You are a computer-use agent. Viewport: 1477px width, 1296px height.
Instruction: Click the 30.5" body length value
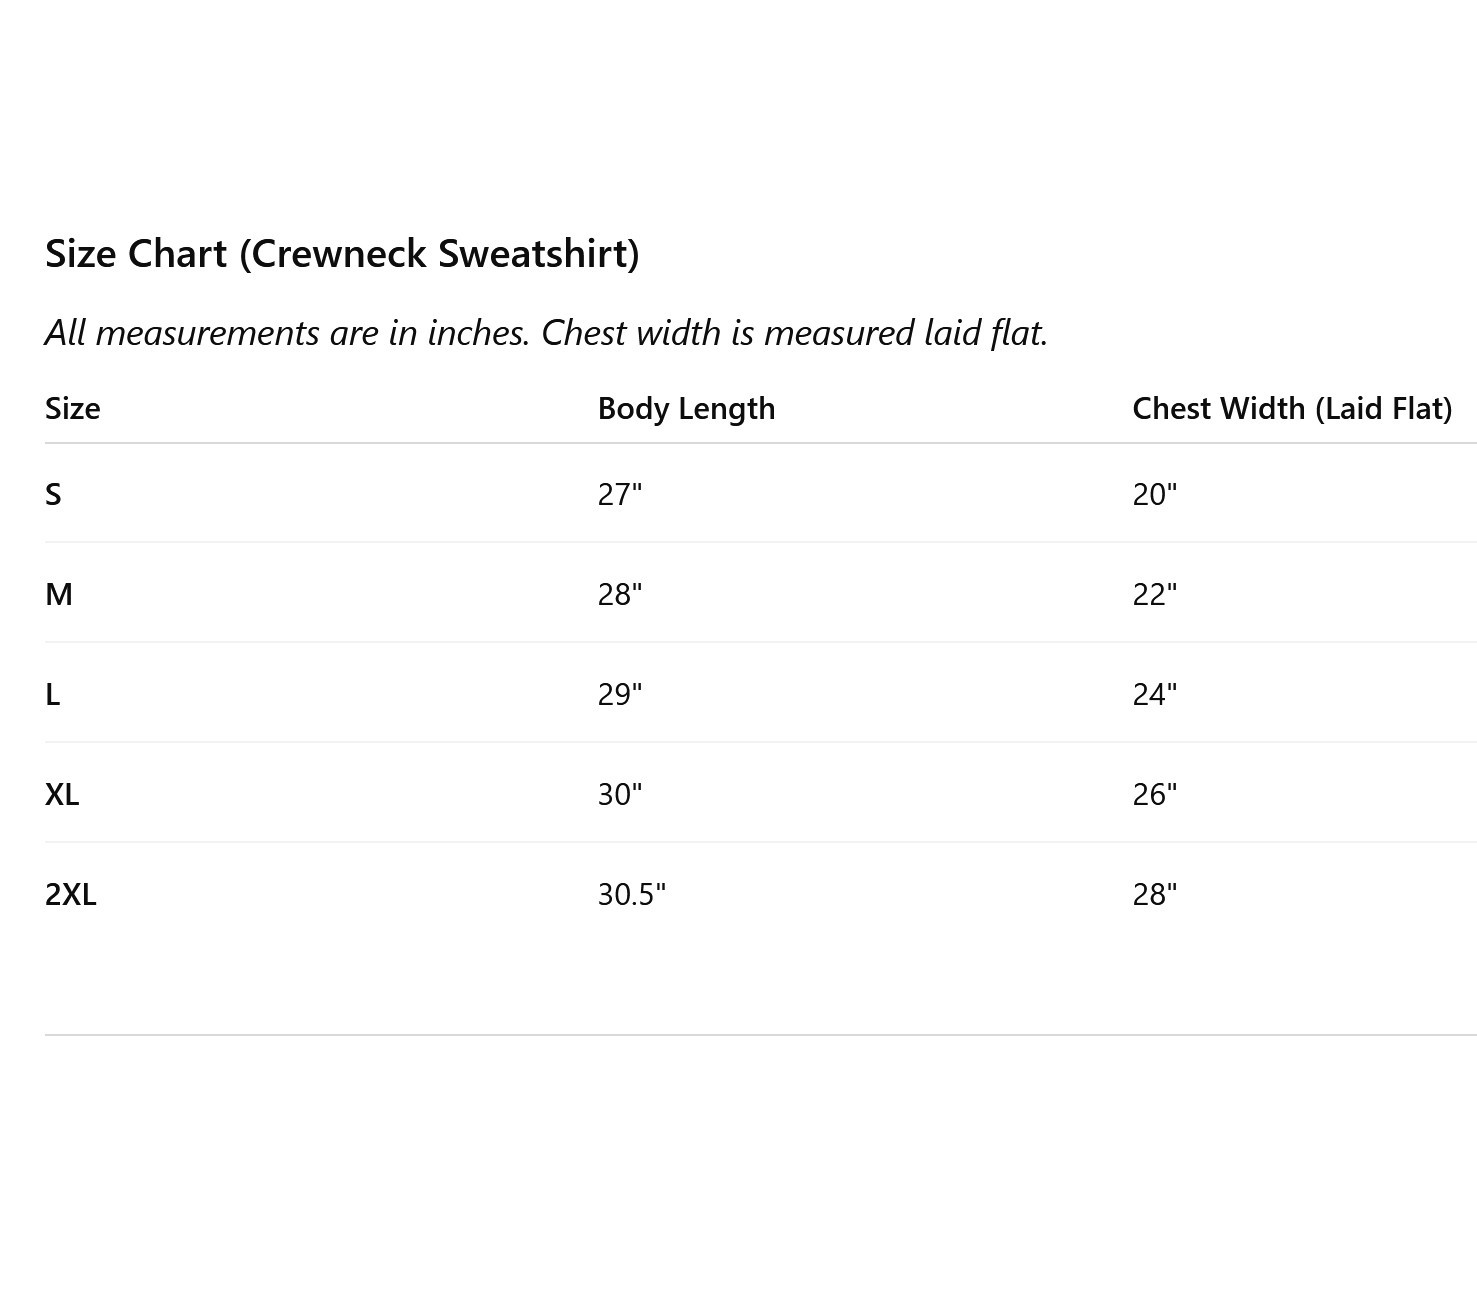pos(632,894)
